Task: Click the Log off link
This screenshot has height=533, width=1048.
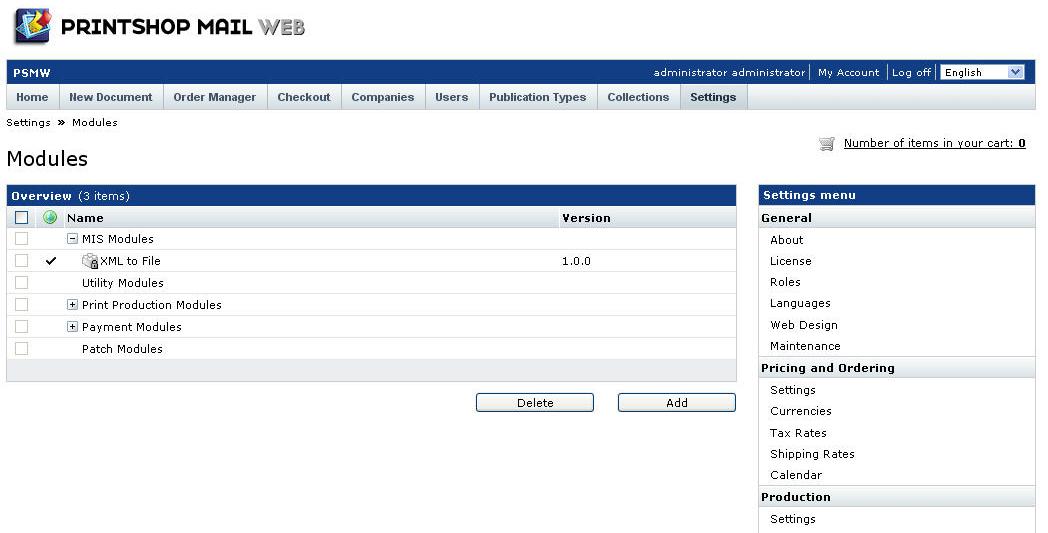Action: (x=911, y=72)
